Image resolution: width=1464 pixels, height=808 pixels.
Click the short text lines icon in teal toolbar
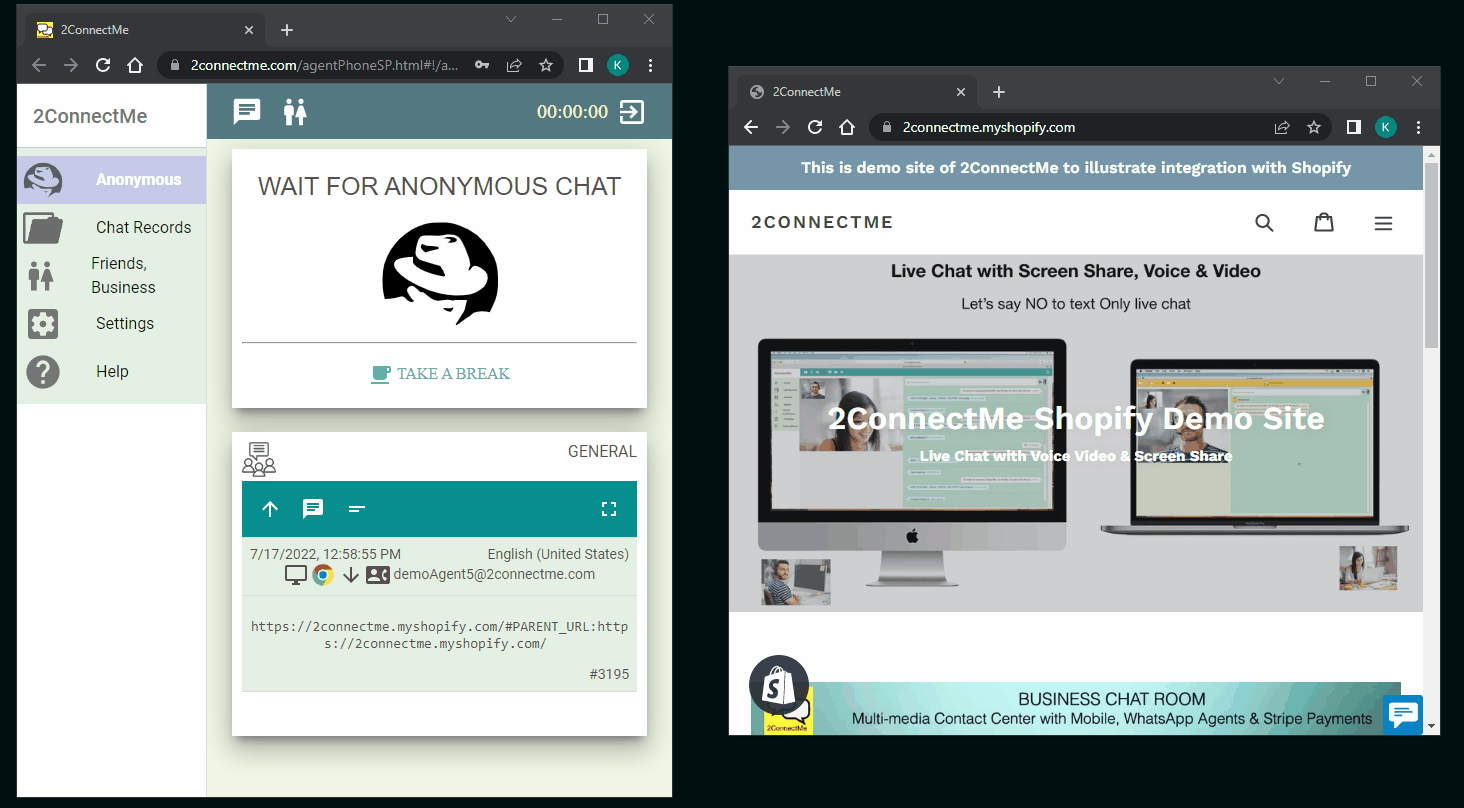(x=356, y=509)
